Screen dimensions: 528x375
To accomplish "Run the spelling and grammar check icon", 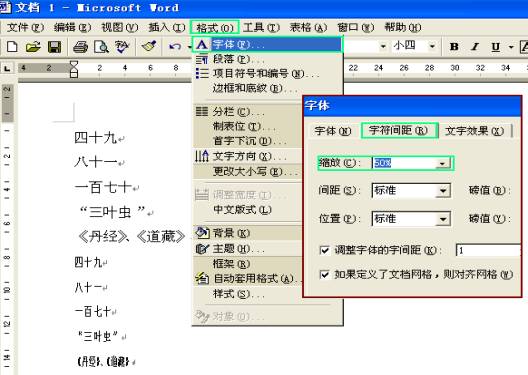I will pyautogui.click(x=122, y=47).
